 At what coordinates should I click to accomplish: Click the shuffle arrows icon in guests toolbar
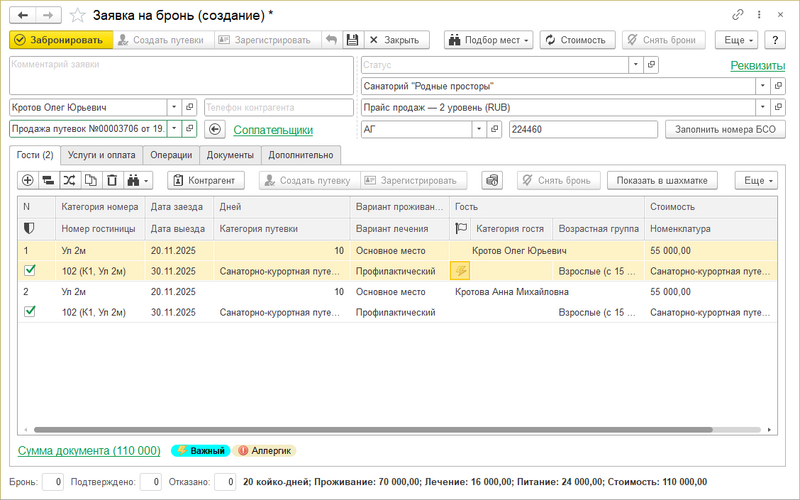pyautogui.click(x=69, y=180)
